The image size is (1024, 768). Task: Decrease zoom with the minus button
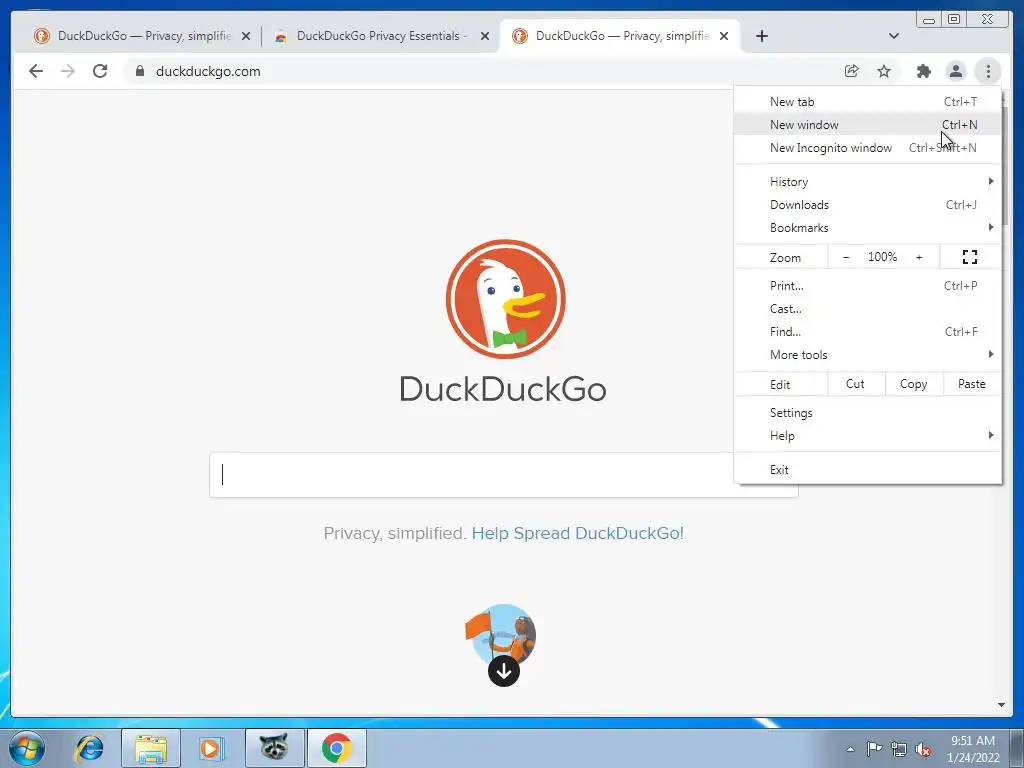pyautogui.click(x=846, y=257)
